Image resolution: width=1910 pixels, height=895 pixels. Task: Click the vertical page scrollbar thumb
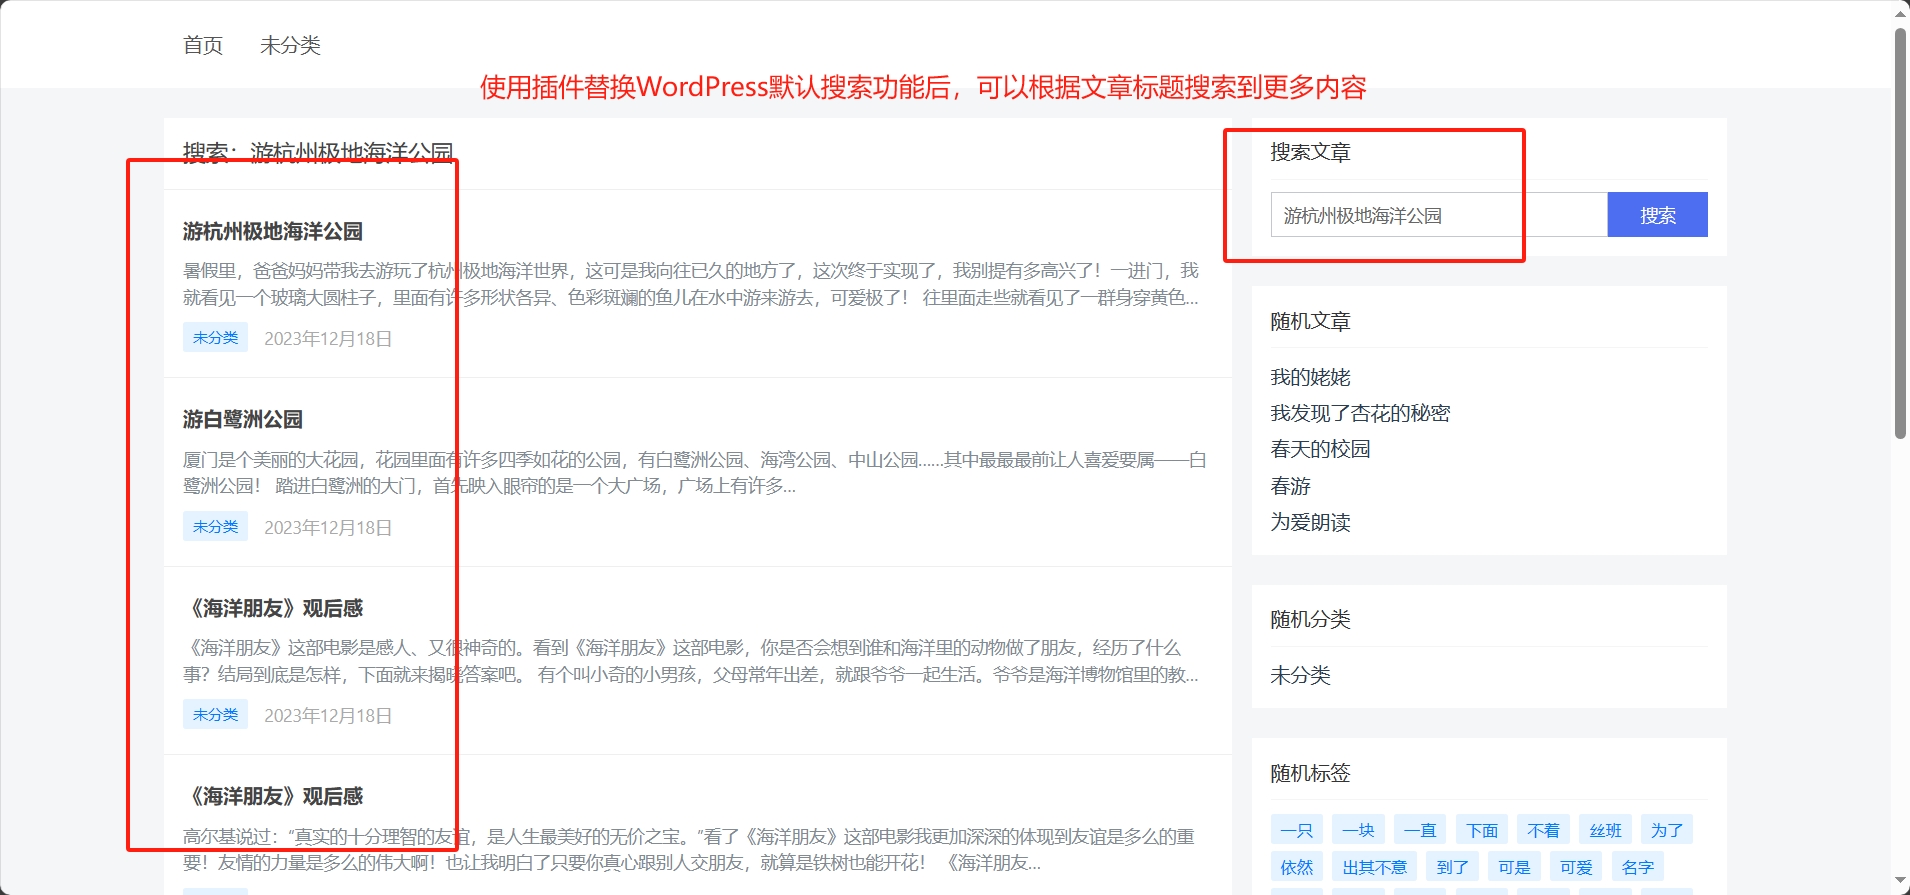[1900, 230]
